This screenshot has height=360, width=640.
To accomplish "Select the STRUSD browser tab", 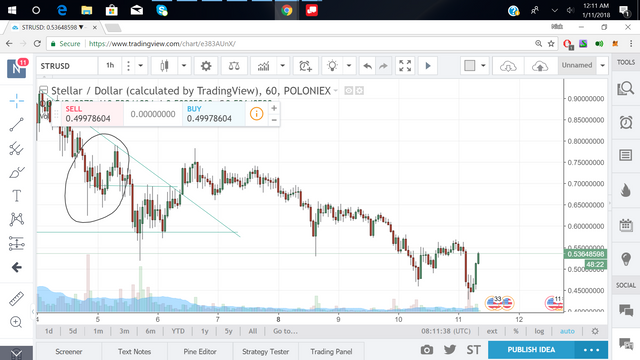I will pos(52,27).
